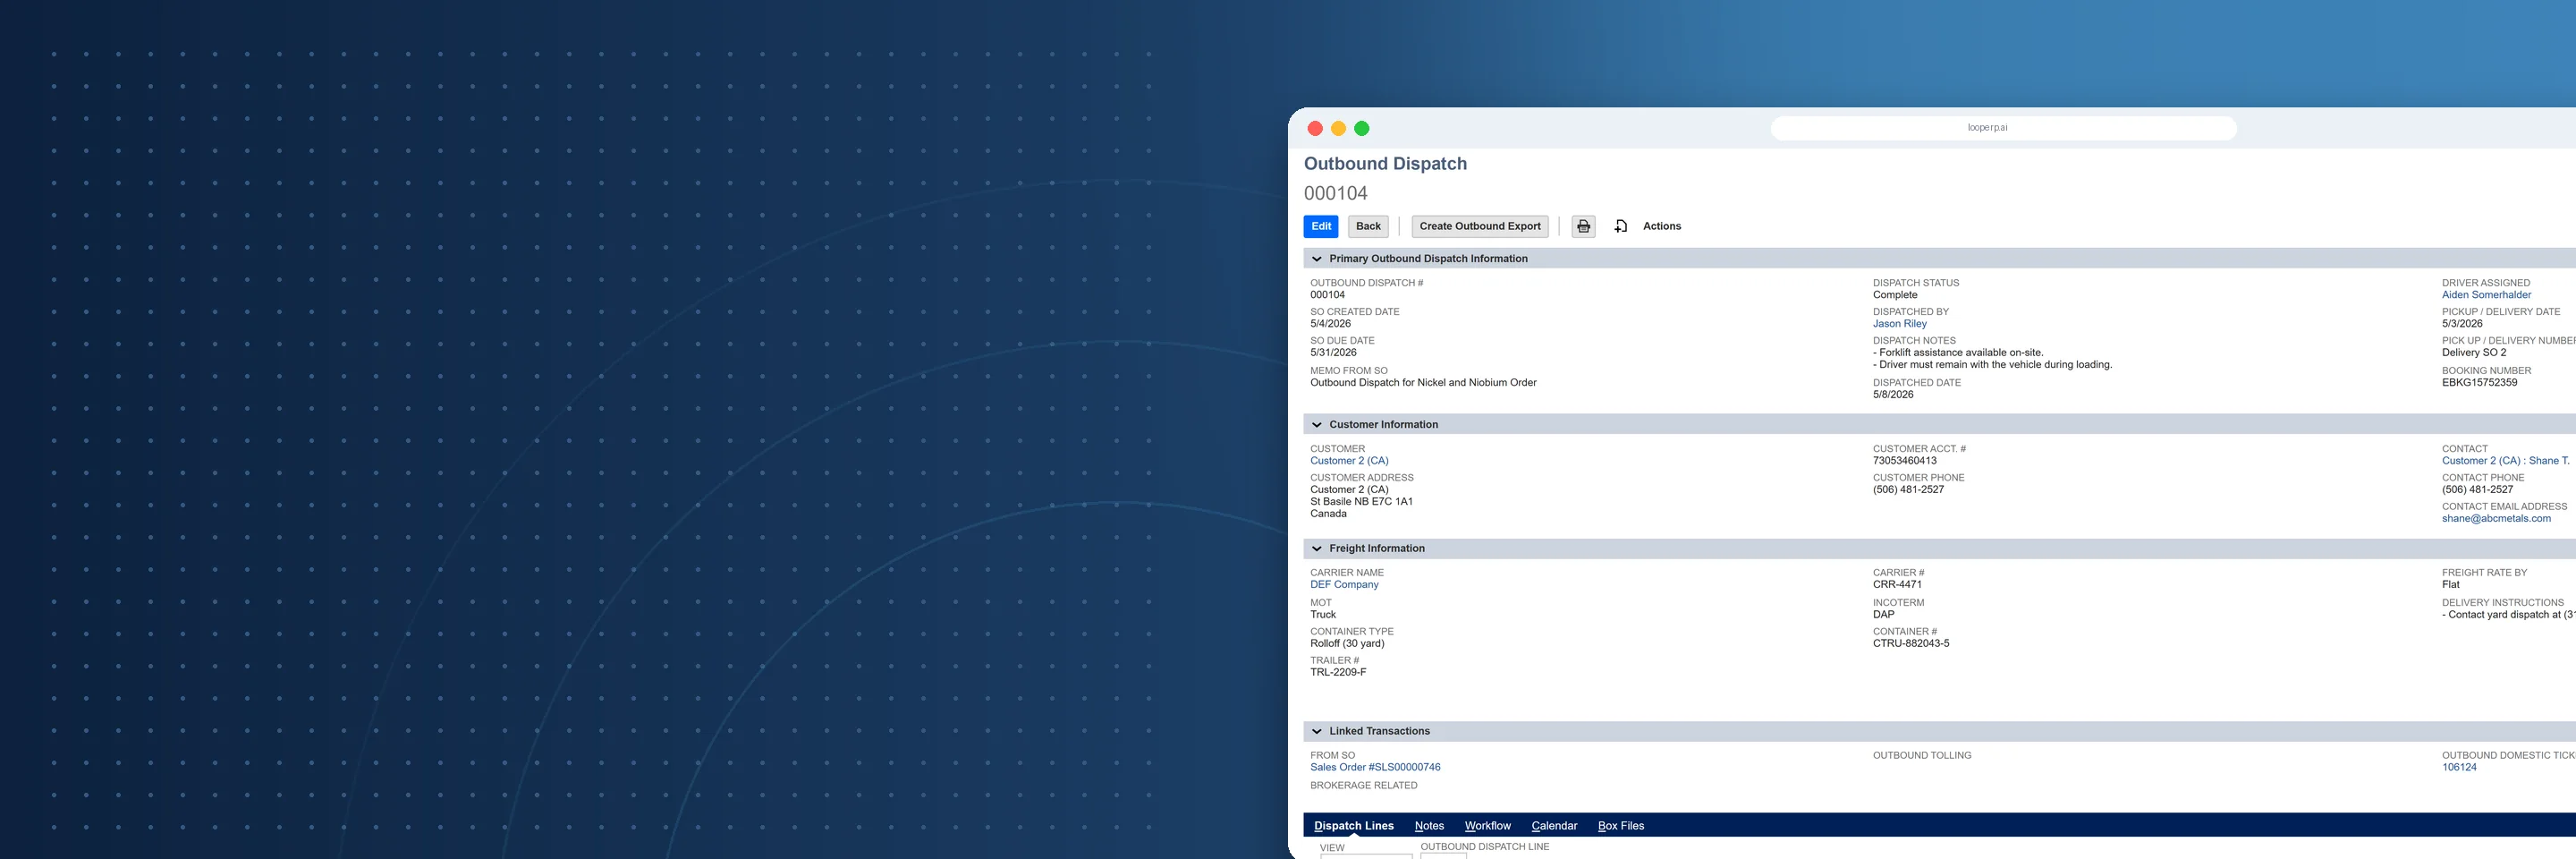Open the Workflow tab
The width and height of the screenshot is (2576, 859).
(x=1487, y=826)
